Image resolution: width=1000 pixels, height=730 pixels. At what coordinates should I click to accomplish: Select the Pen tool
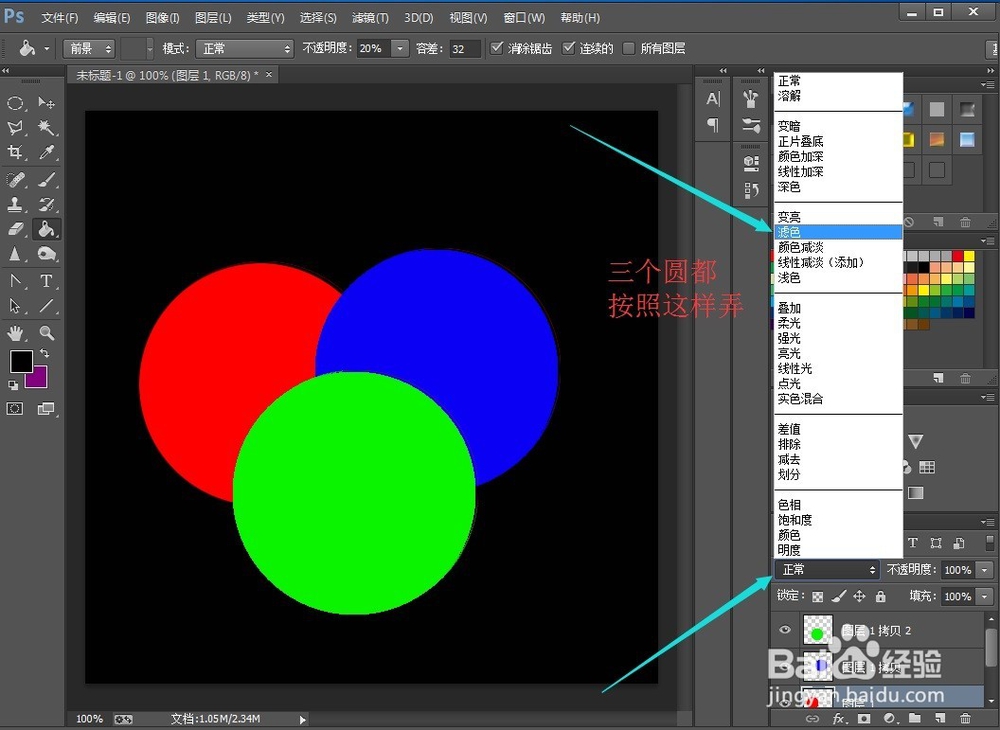pos(15,281)
